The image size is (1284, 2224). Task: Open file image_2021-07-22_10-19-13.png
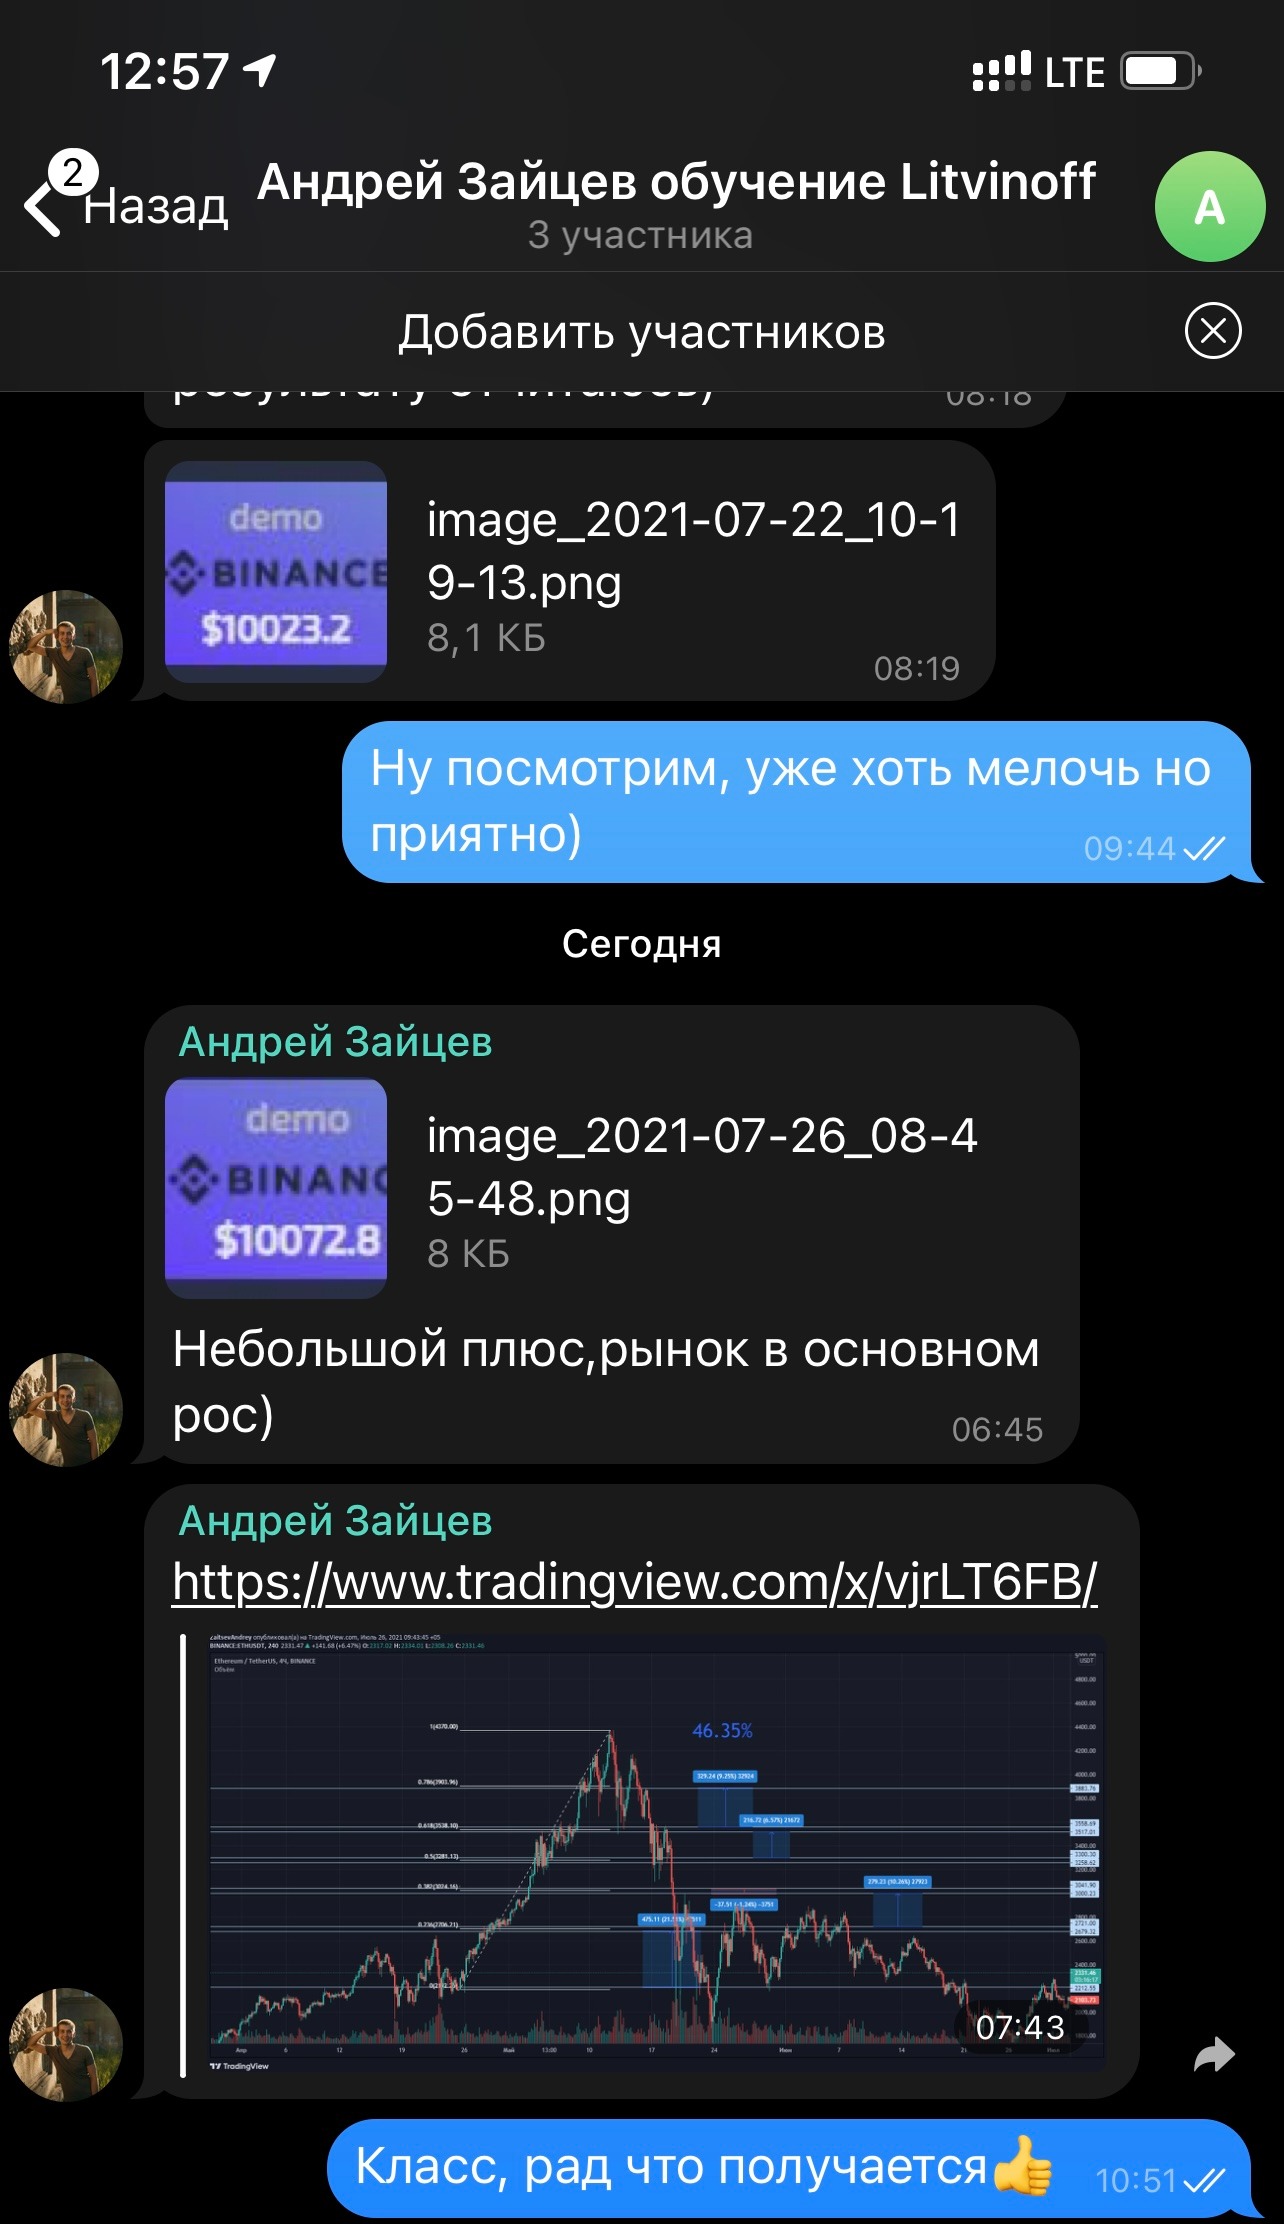pos(694,551)
